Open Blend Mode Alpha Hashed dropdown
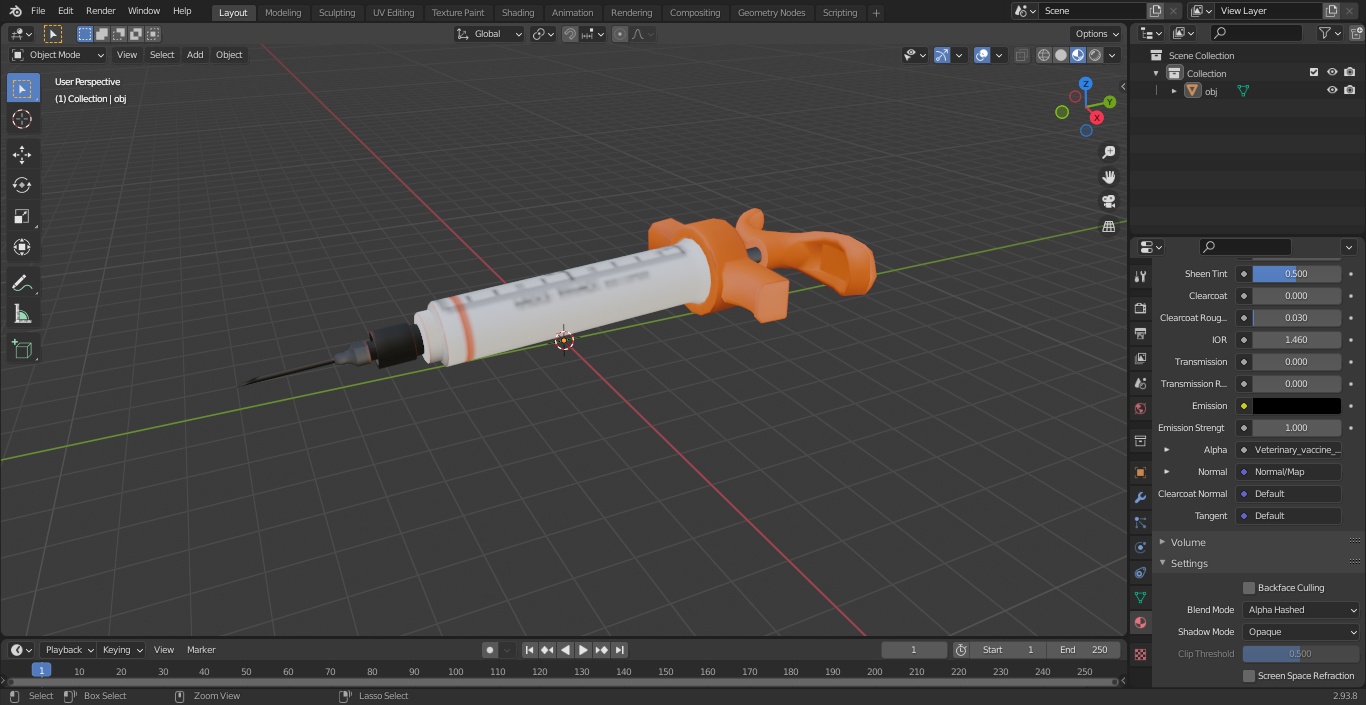Image resolution: width=1366 pixels, height=705 pixels. (x=1301, y=610)
